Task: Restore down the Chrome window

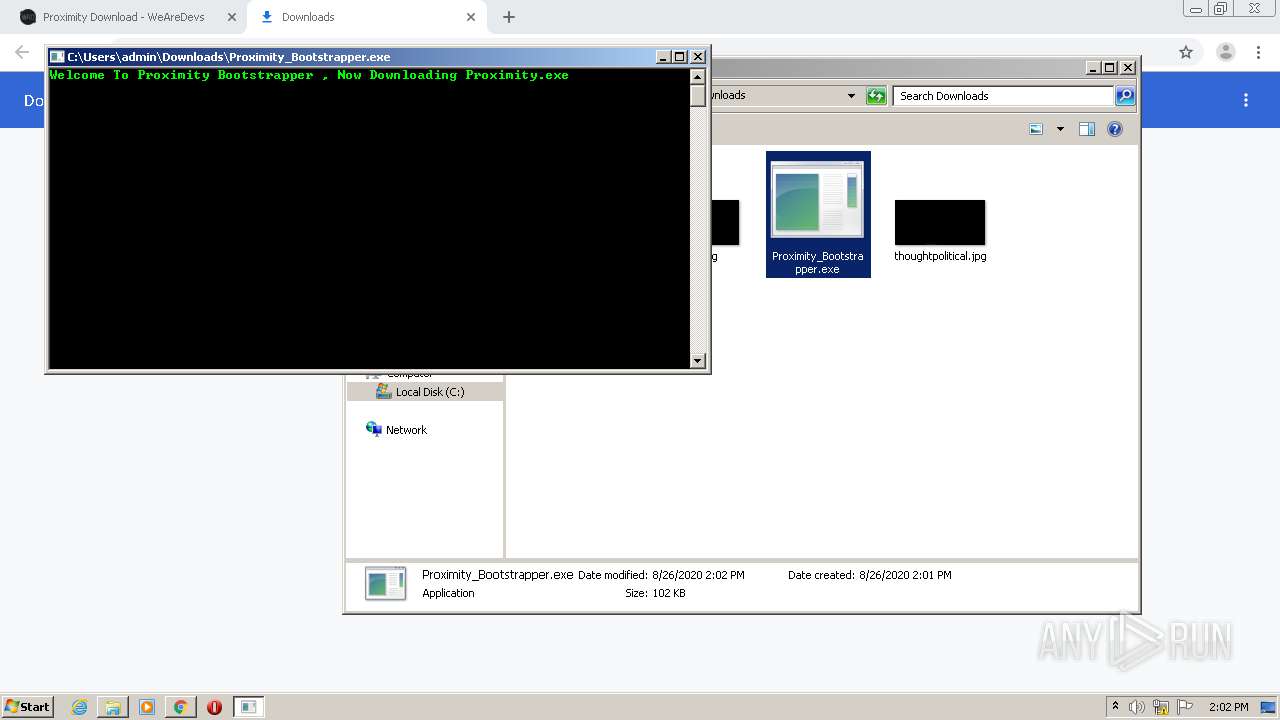Action: coord(1220,9)
